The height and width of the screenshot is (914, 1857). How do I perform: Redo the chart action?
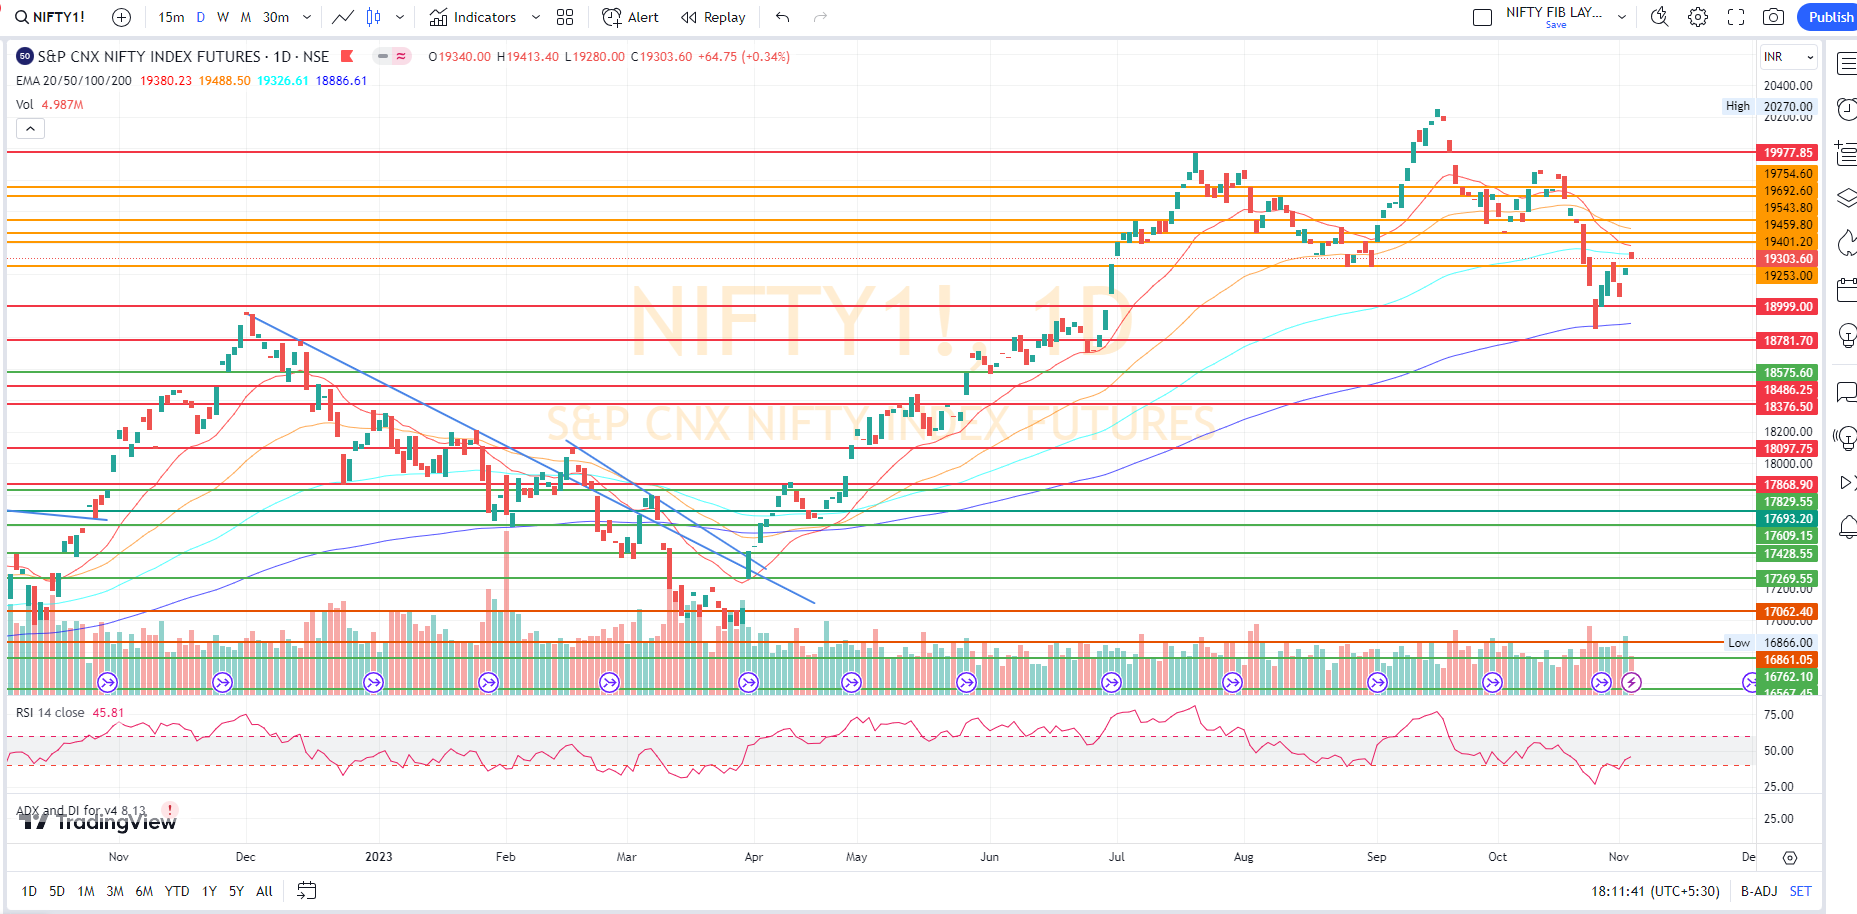point(820,17)
